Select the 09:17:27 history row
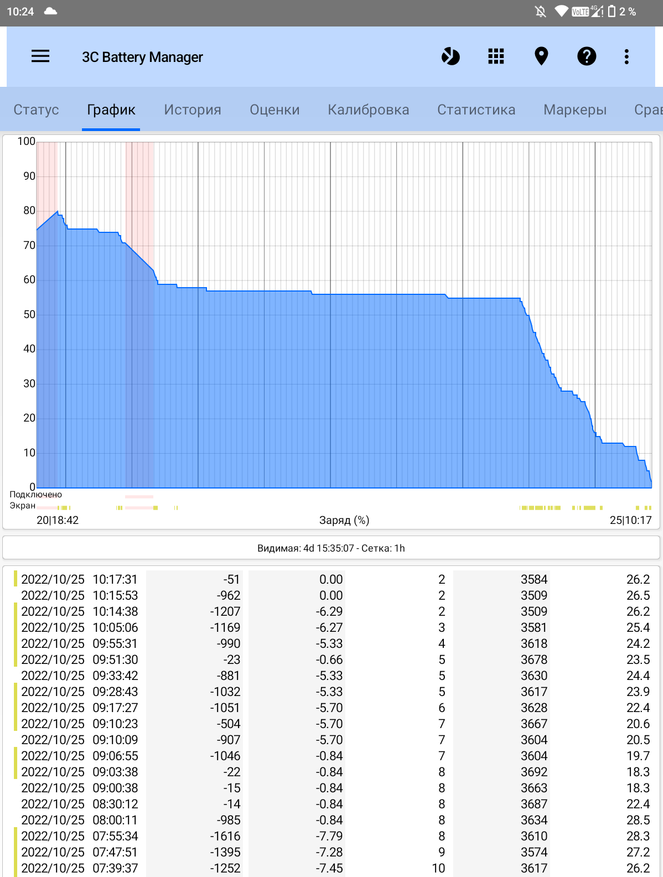The width and height of the screenshot is (663, 877). click(x=332, y=708)
